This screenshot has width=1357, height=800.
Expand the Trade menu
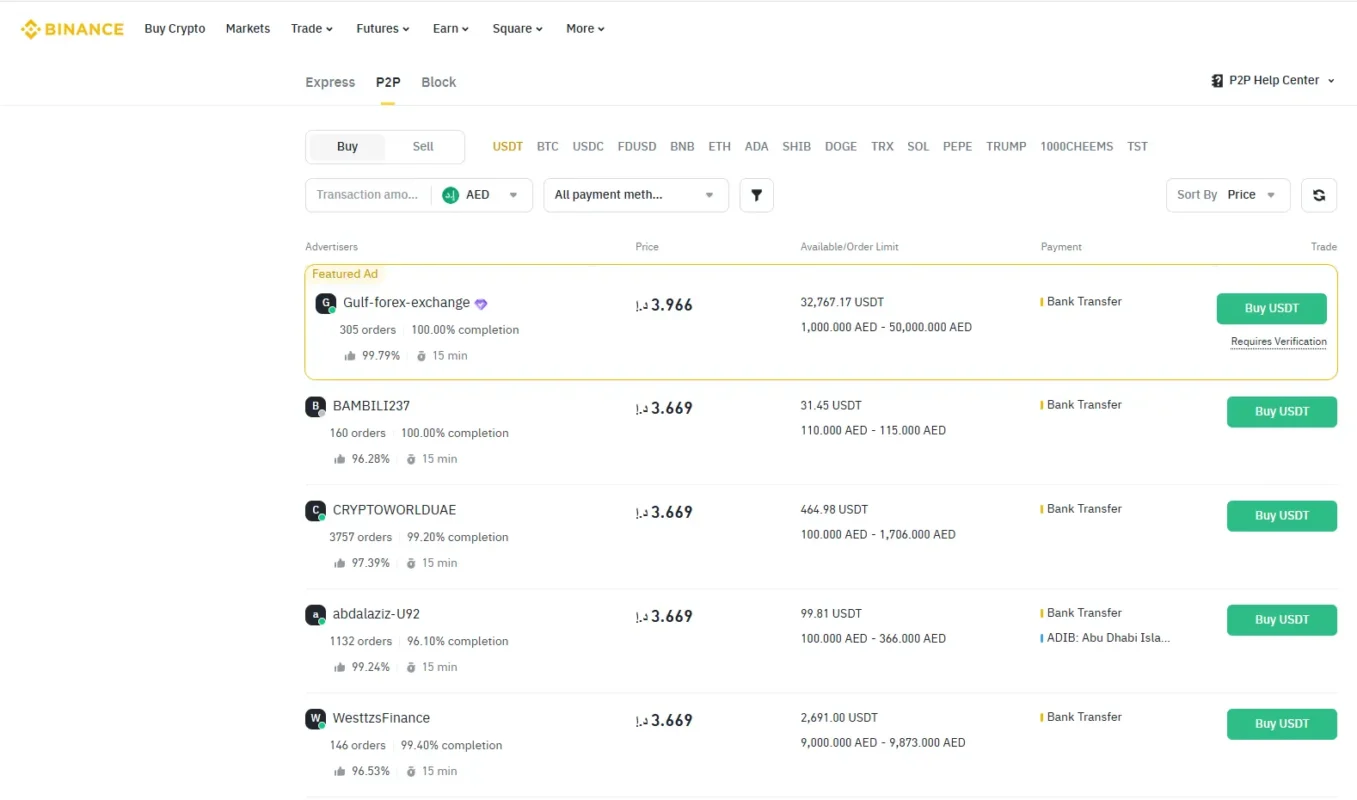coord(312,29)
